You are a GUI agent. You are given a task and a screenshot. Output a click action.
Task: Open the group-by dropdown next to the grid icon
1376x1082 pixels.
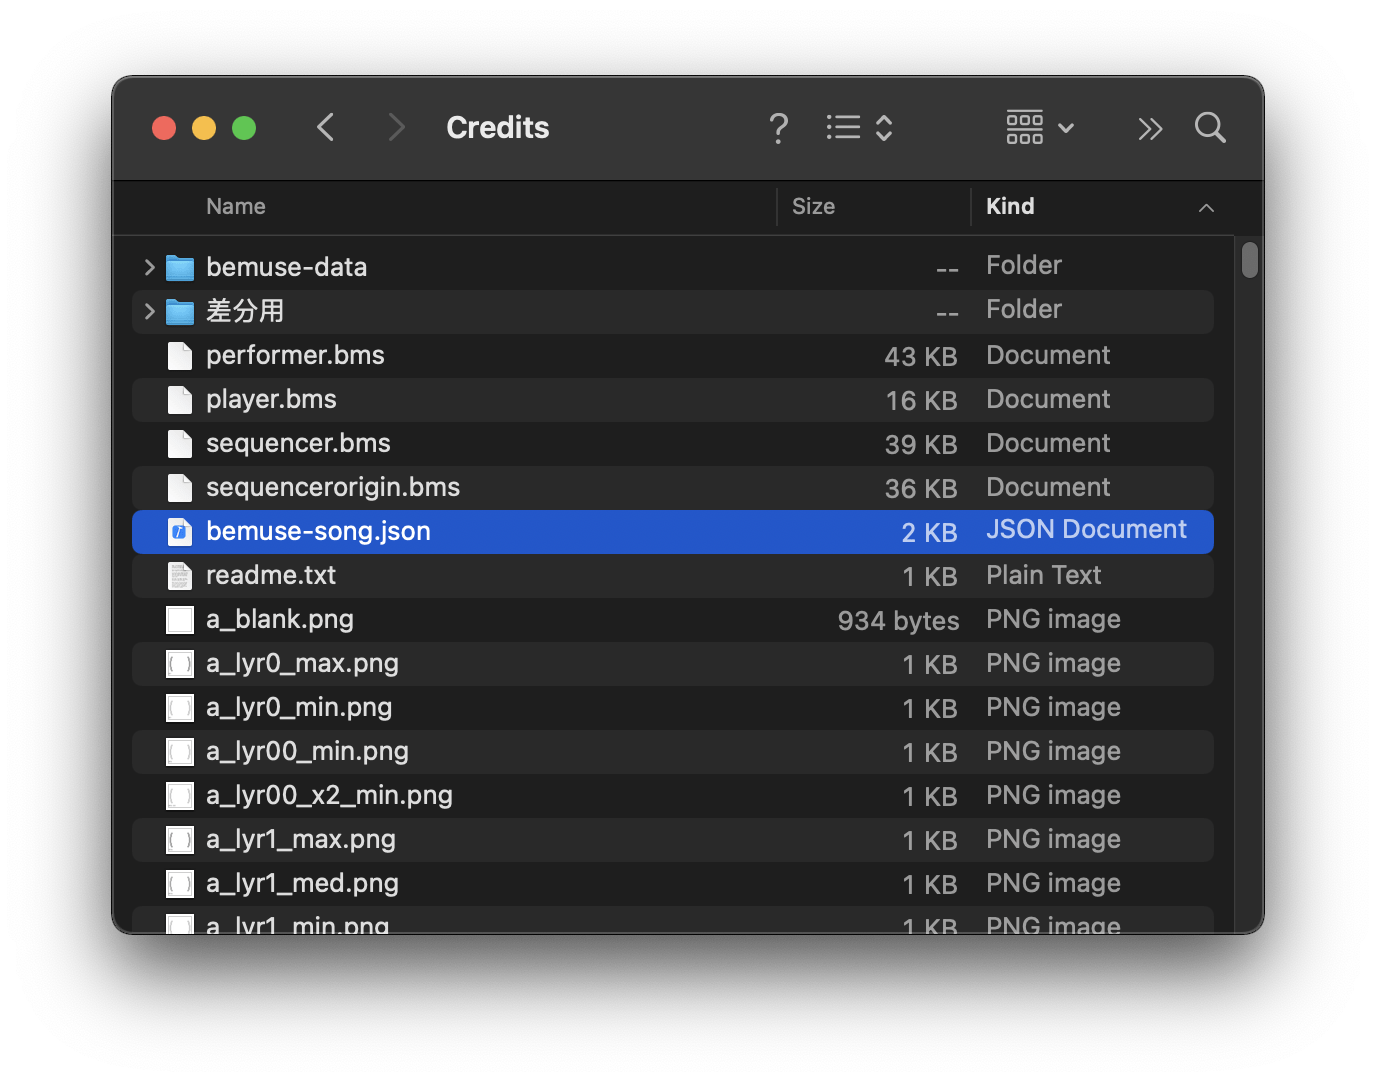1066,128
